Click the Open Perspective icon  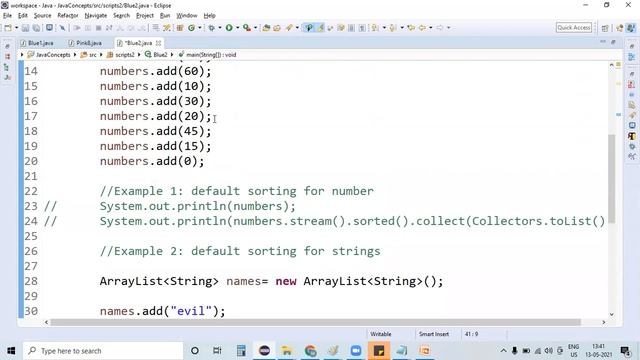pyautogui.click(x=605, y=28)
